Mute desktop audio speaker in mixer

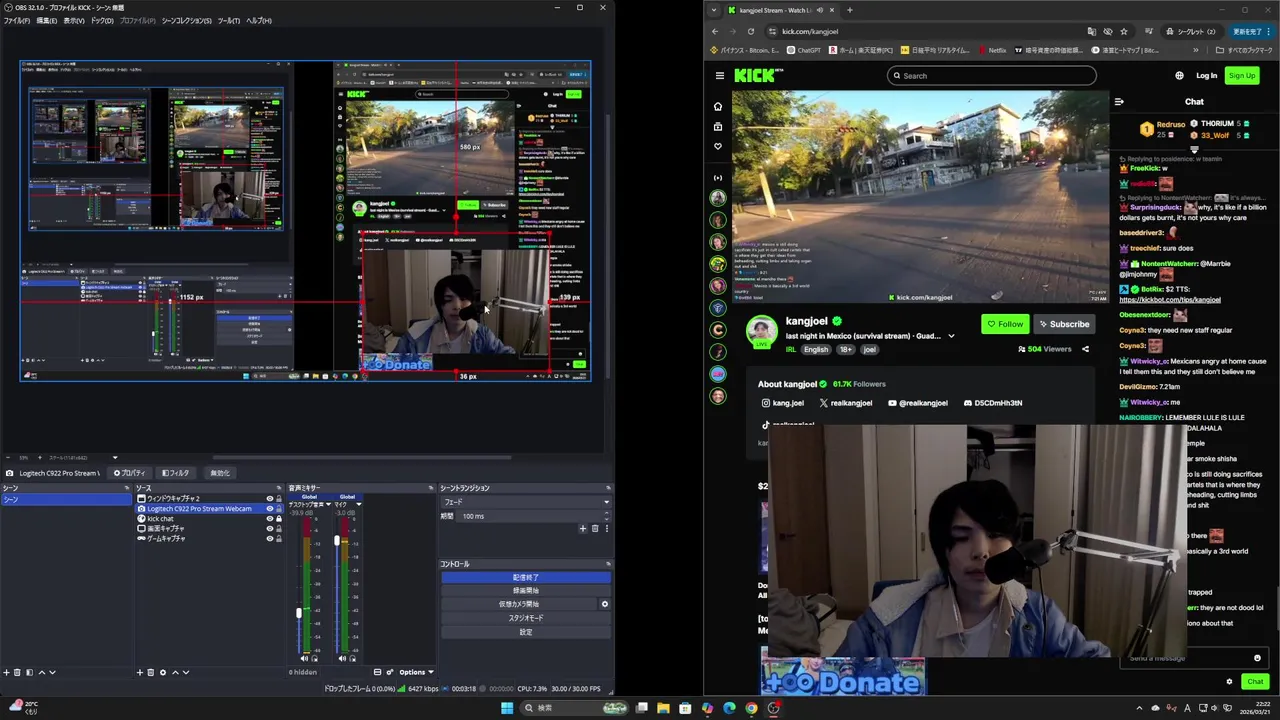pyautogui.click(x=305, y=658)
